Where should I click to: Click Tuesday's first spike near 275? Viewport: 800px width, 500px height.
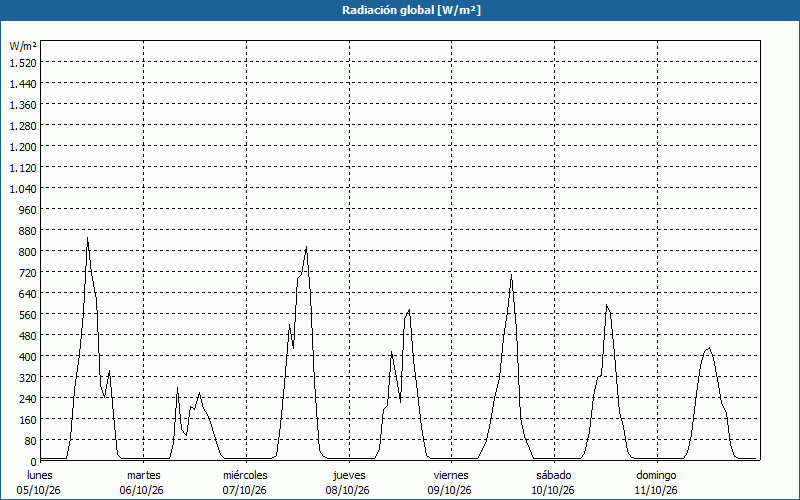pyautogui.click(x=178, y=388)
